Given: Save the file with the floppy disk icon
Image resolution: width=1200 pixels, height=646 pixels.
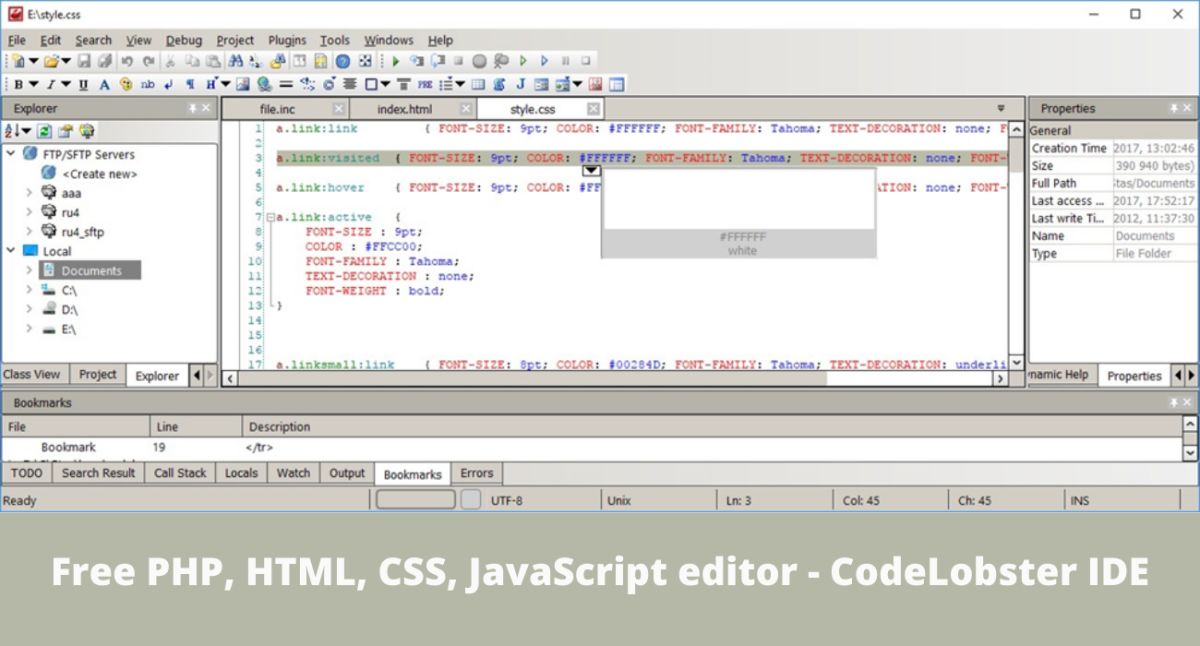Looking at the screenshot, I should pos(84,61).
